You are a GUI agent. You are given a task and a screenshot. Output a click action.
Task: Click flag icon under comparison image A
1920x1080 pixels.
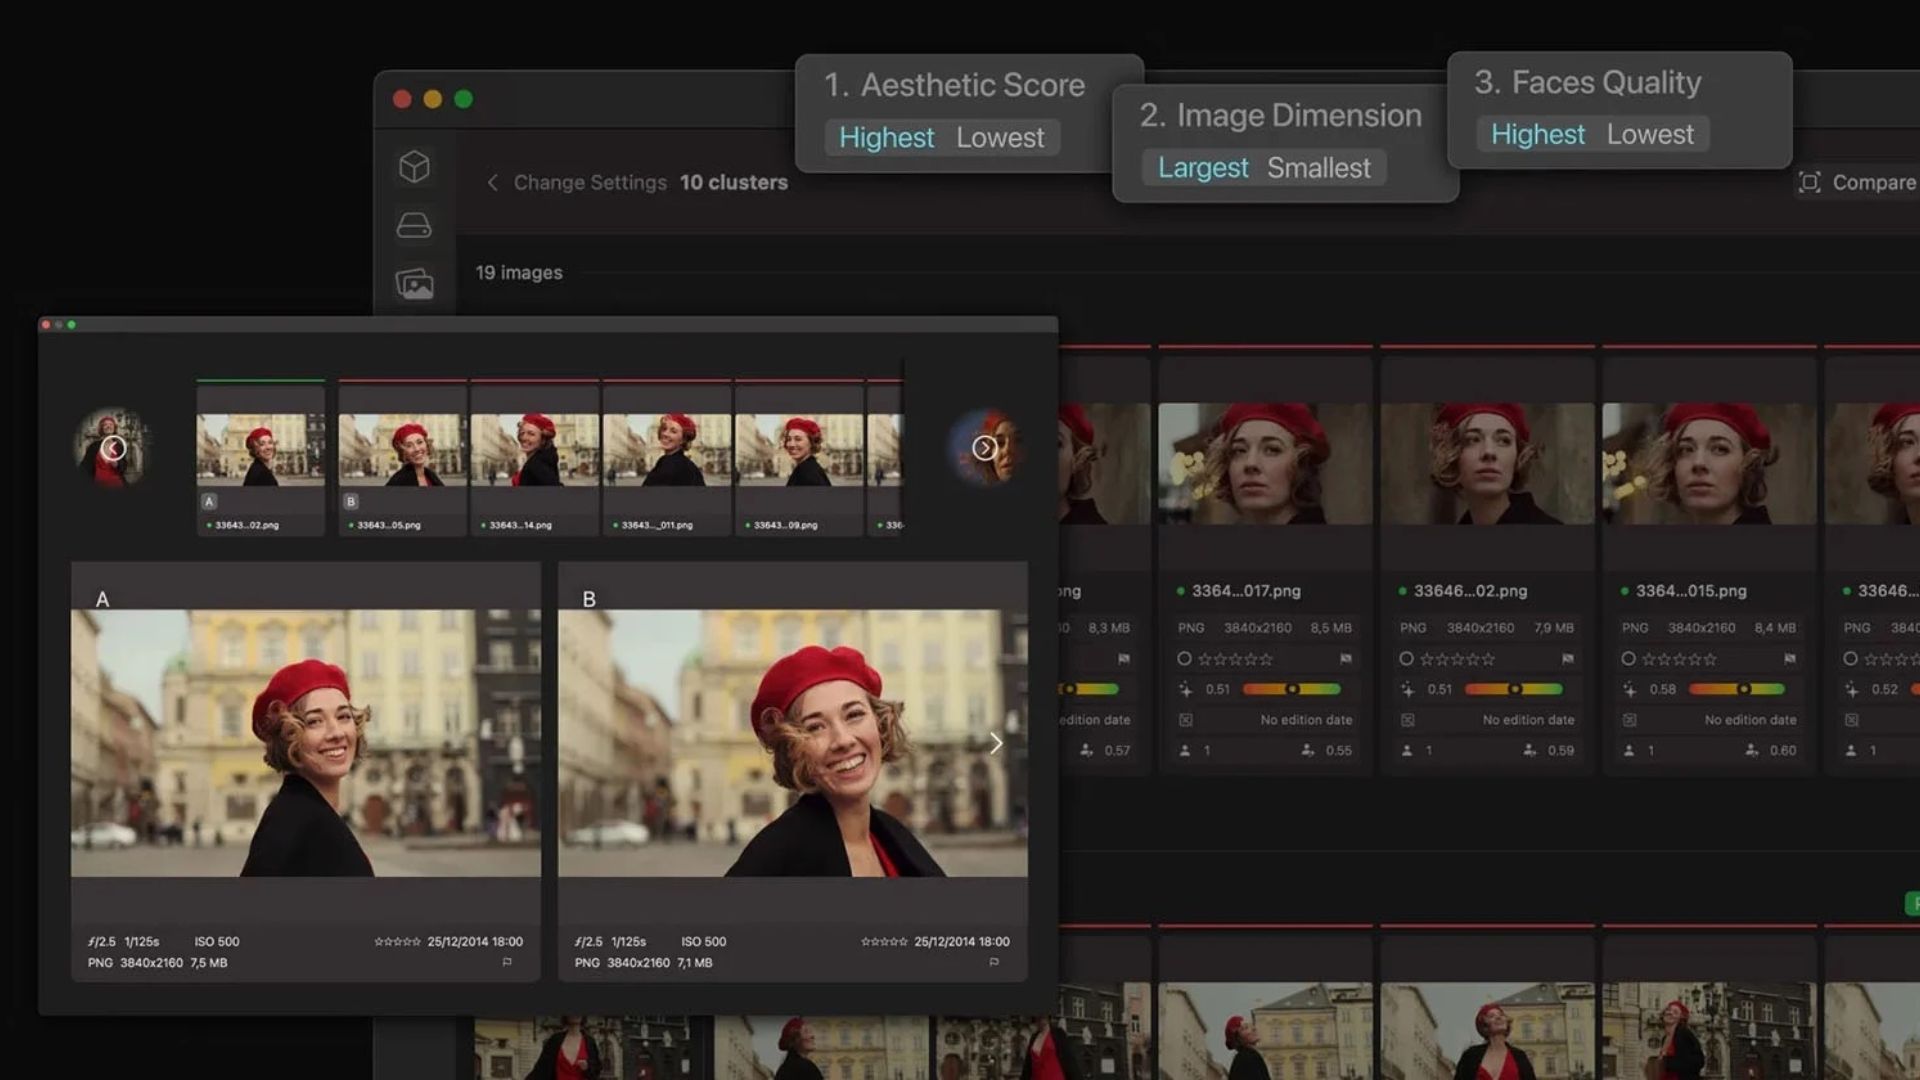507,962
